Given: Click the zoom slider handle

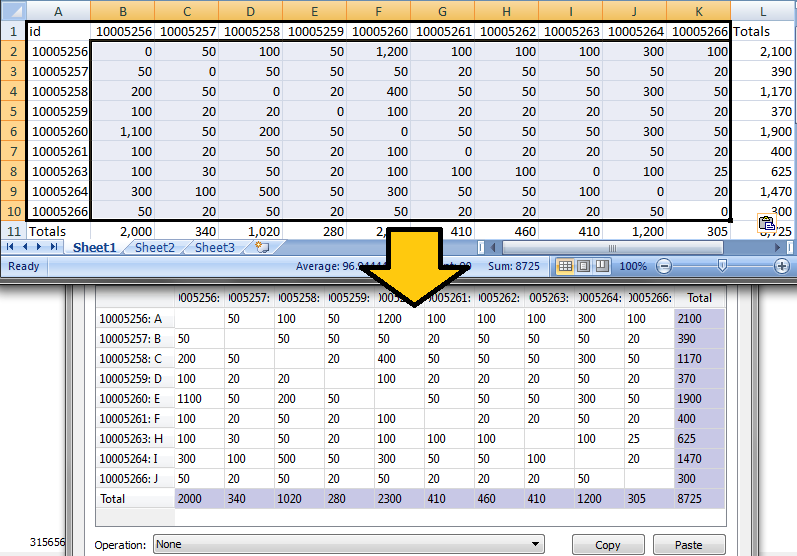Looking at the screenshot, I should coord(722,265).
